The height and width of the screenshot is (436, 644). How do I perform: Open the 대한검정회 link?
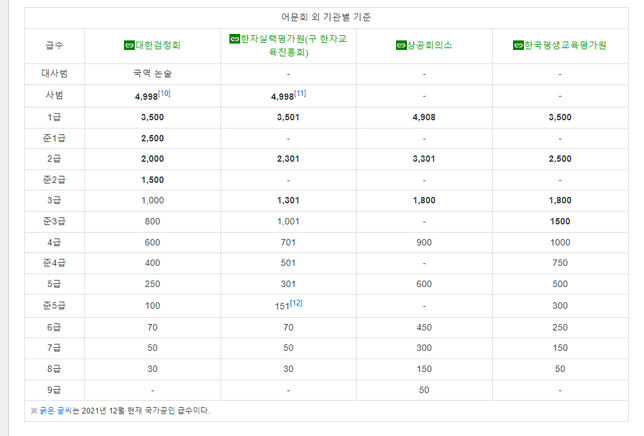pyautogui.click(x=159, y=45)
